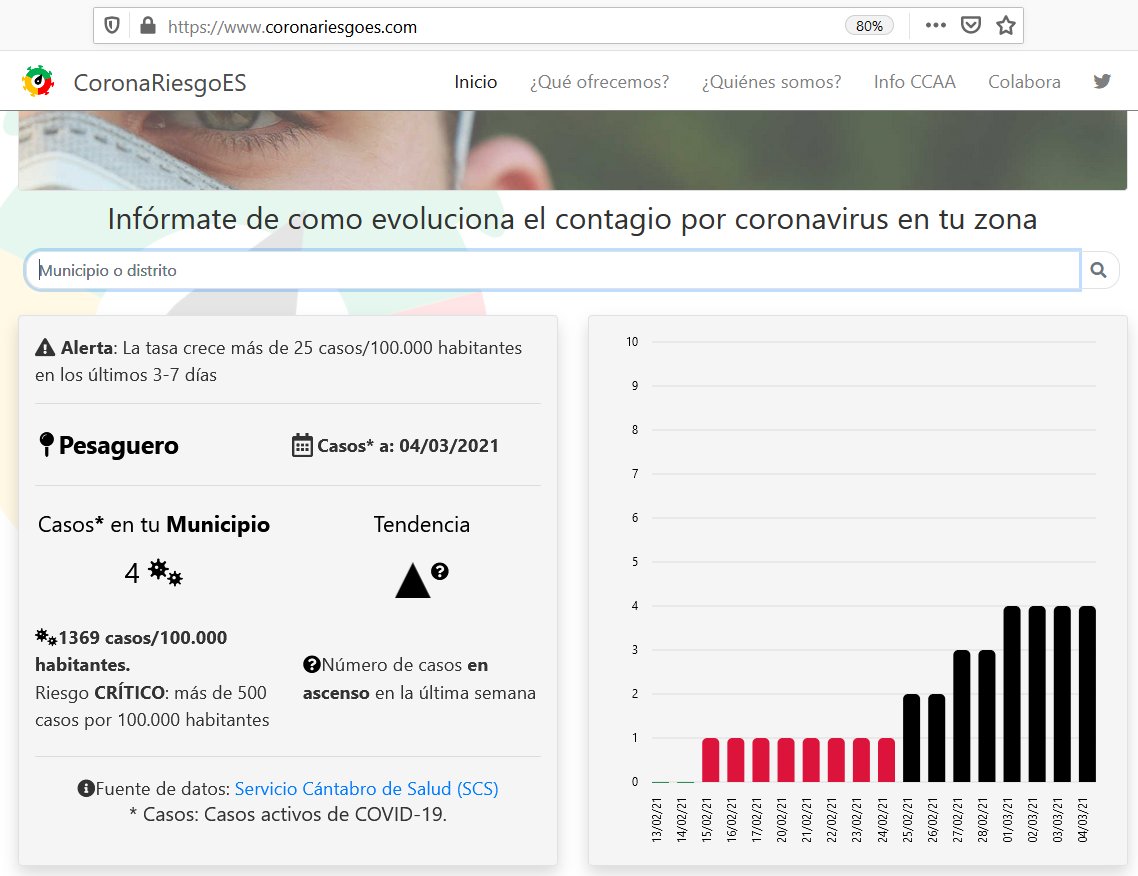Click the Pesaguero municipality name
The image size is (1138, 876).
pos(118,446)
